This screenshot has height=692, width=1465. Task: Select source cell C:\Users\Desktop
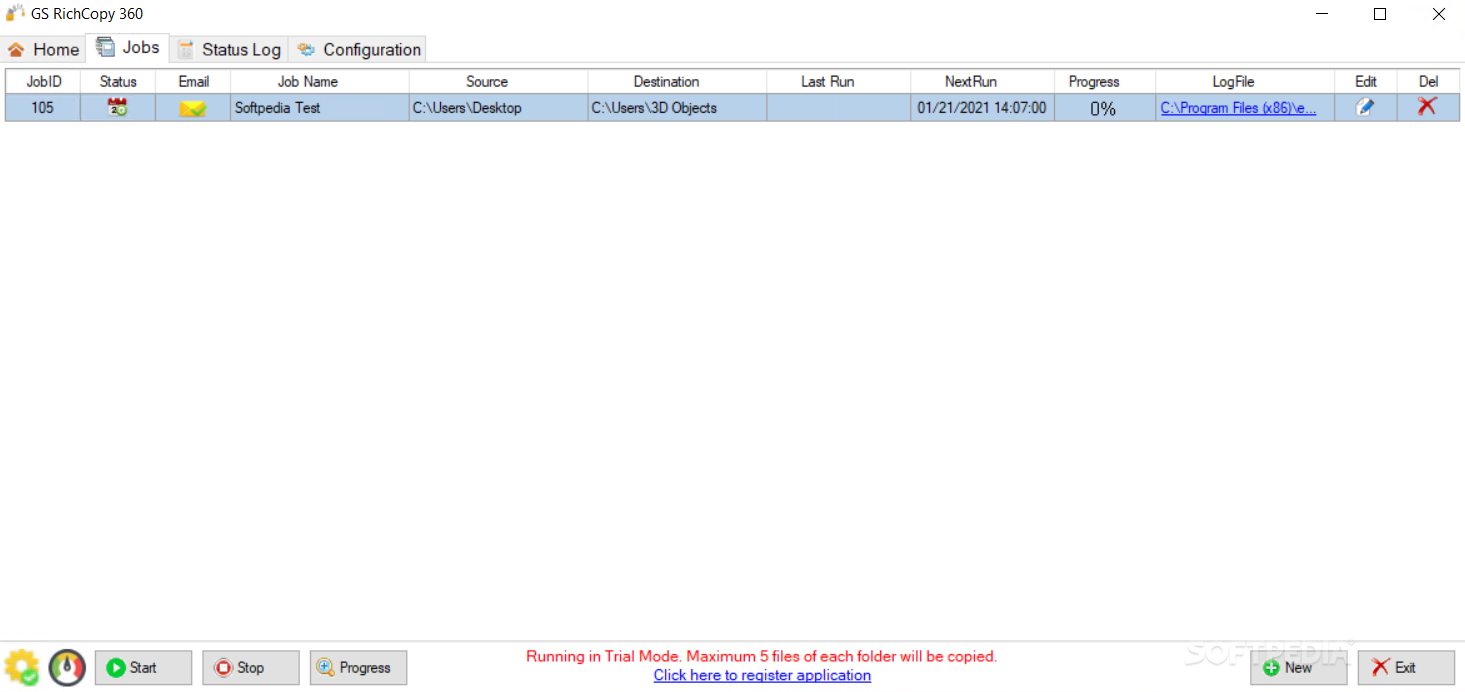pyautogui.click(x=498, y=108)
